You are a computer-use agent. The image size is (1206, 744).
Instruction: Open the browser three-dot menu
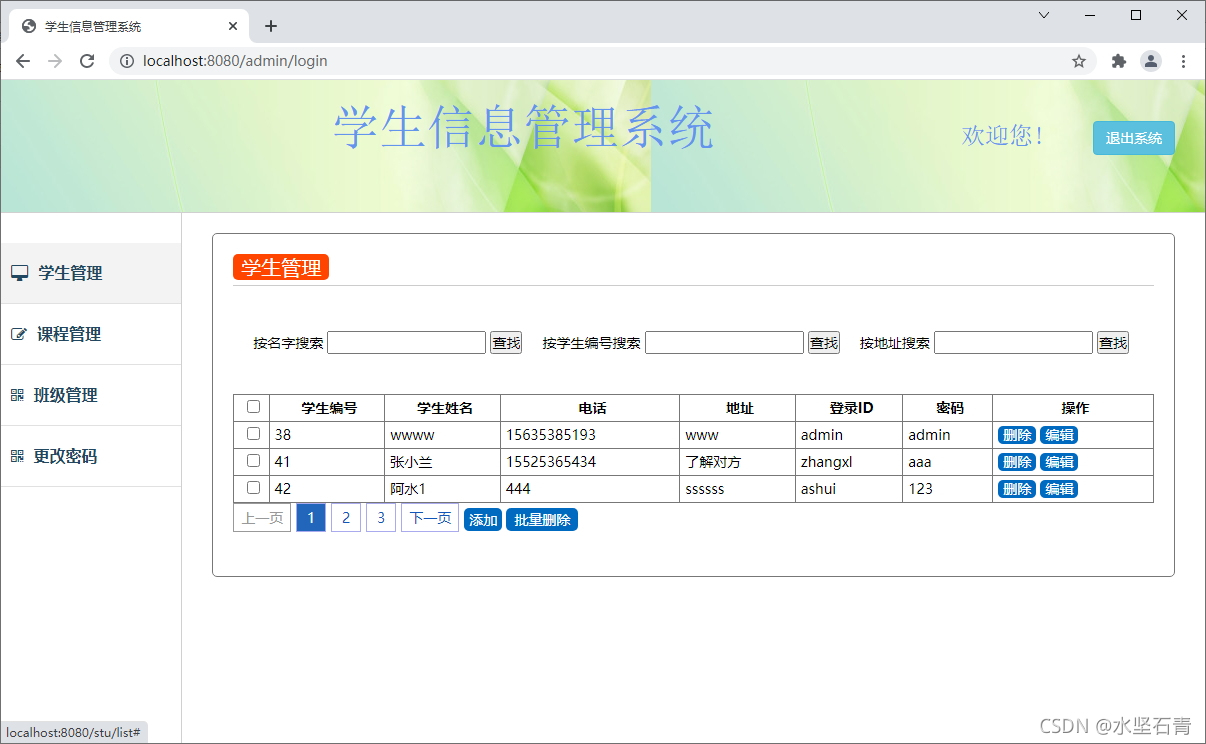pyautogui.click(x=1183, y=61)
